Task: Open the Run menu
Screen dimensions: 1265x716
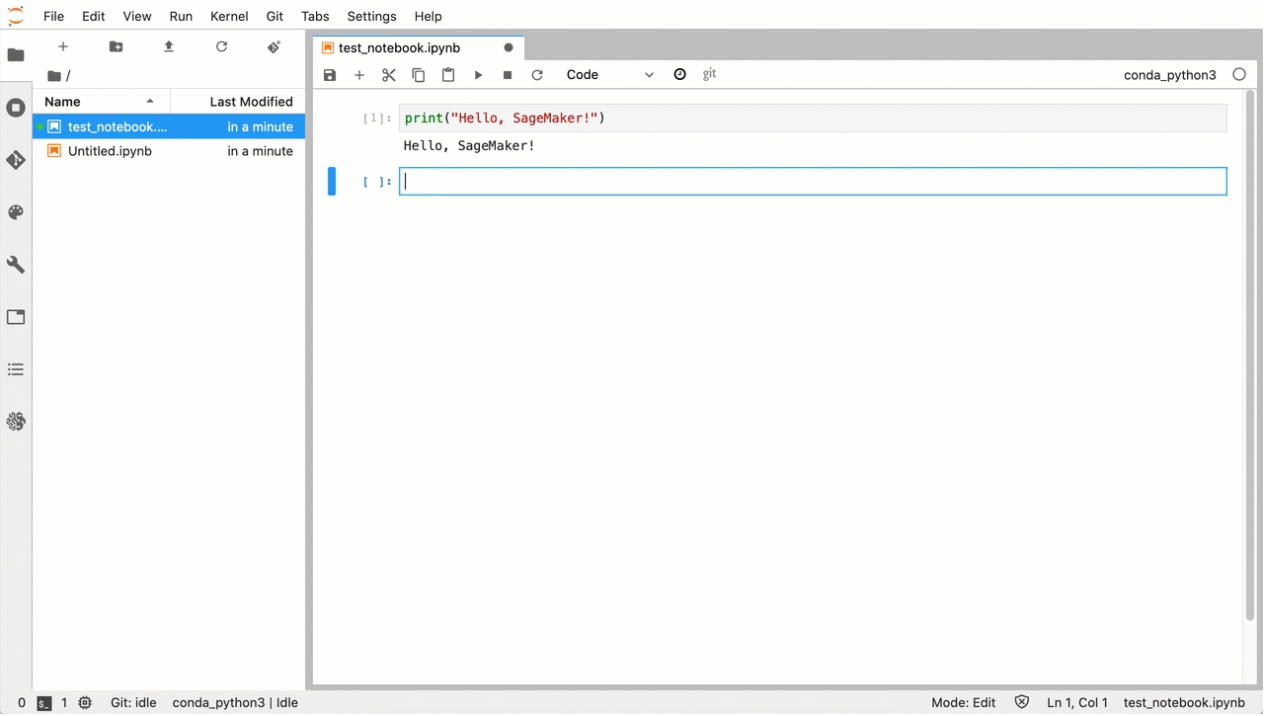Action: click(181, 16)
